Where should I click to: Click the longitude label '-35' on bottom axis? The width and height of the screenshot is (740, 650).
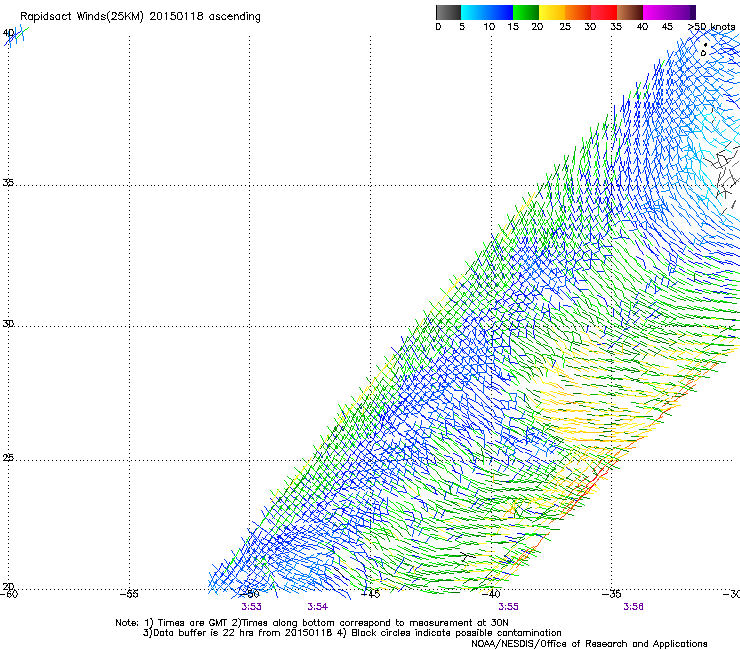pyautogui.click(x=612, y=594)
